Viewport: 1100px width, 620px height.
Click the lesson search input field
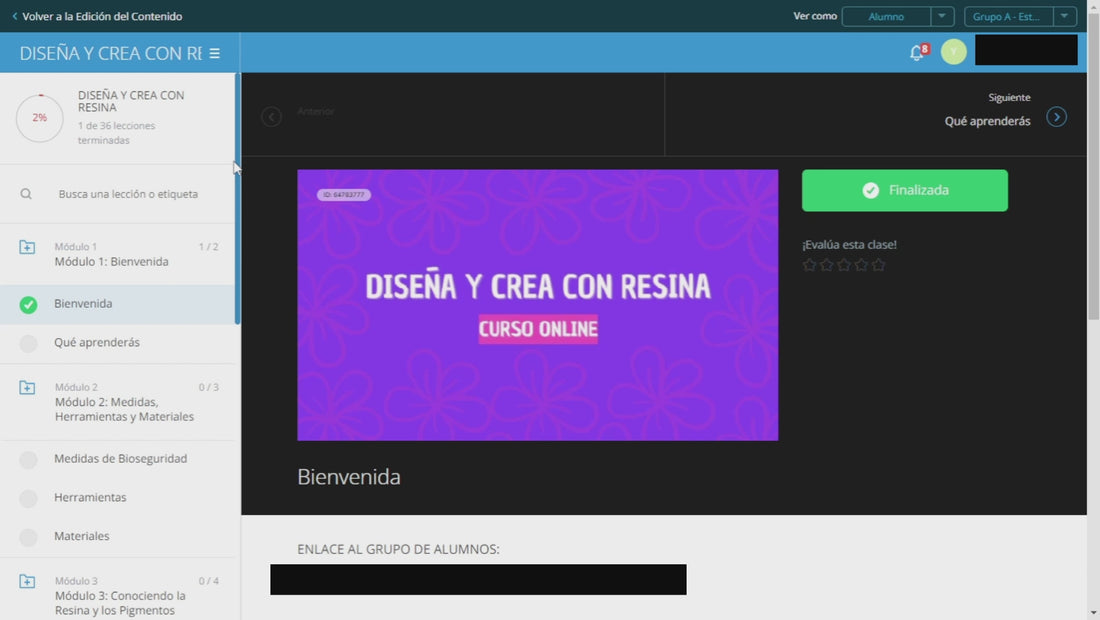(x=128, y=194)
